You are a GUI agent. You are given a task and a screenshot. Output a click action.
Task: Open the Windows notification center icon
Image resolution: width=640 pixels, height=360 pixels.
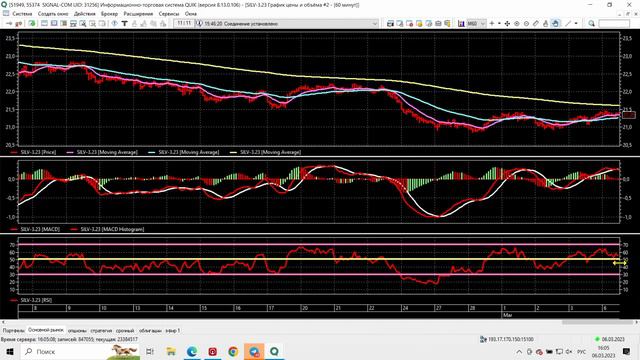click(x=627, y=351)
